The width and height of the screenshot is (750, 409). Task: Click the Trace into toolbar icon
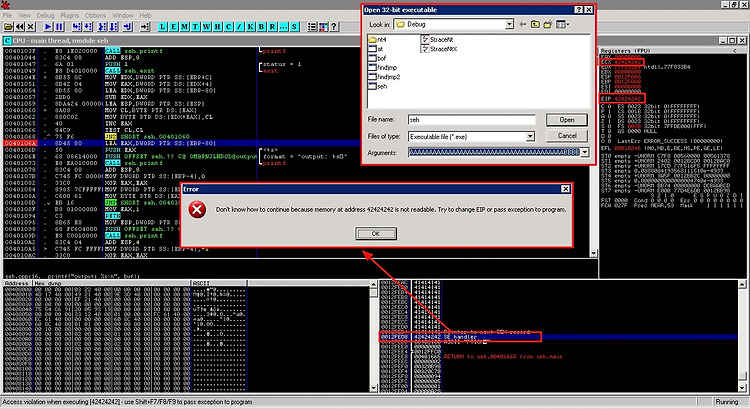[x=102, y=27]
